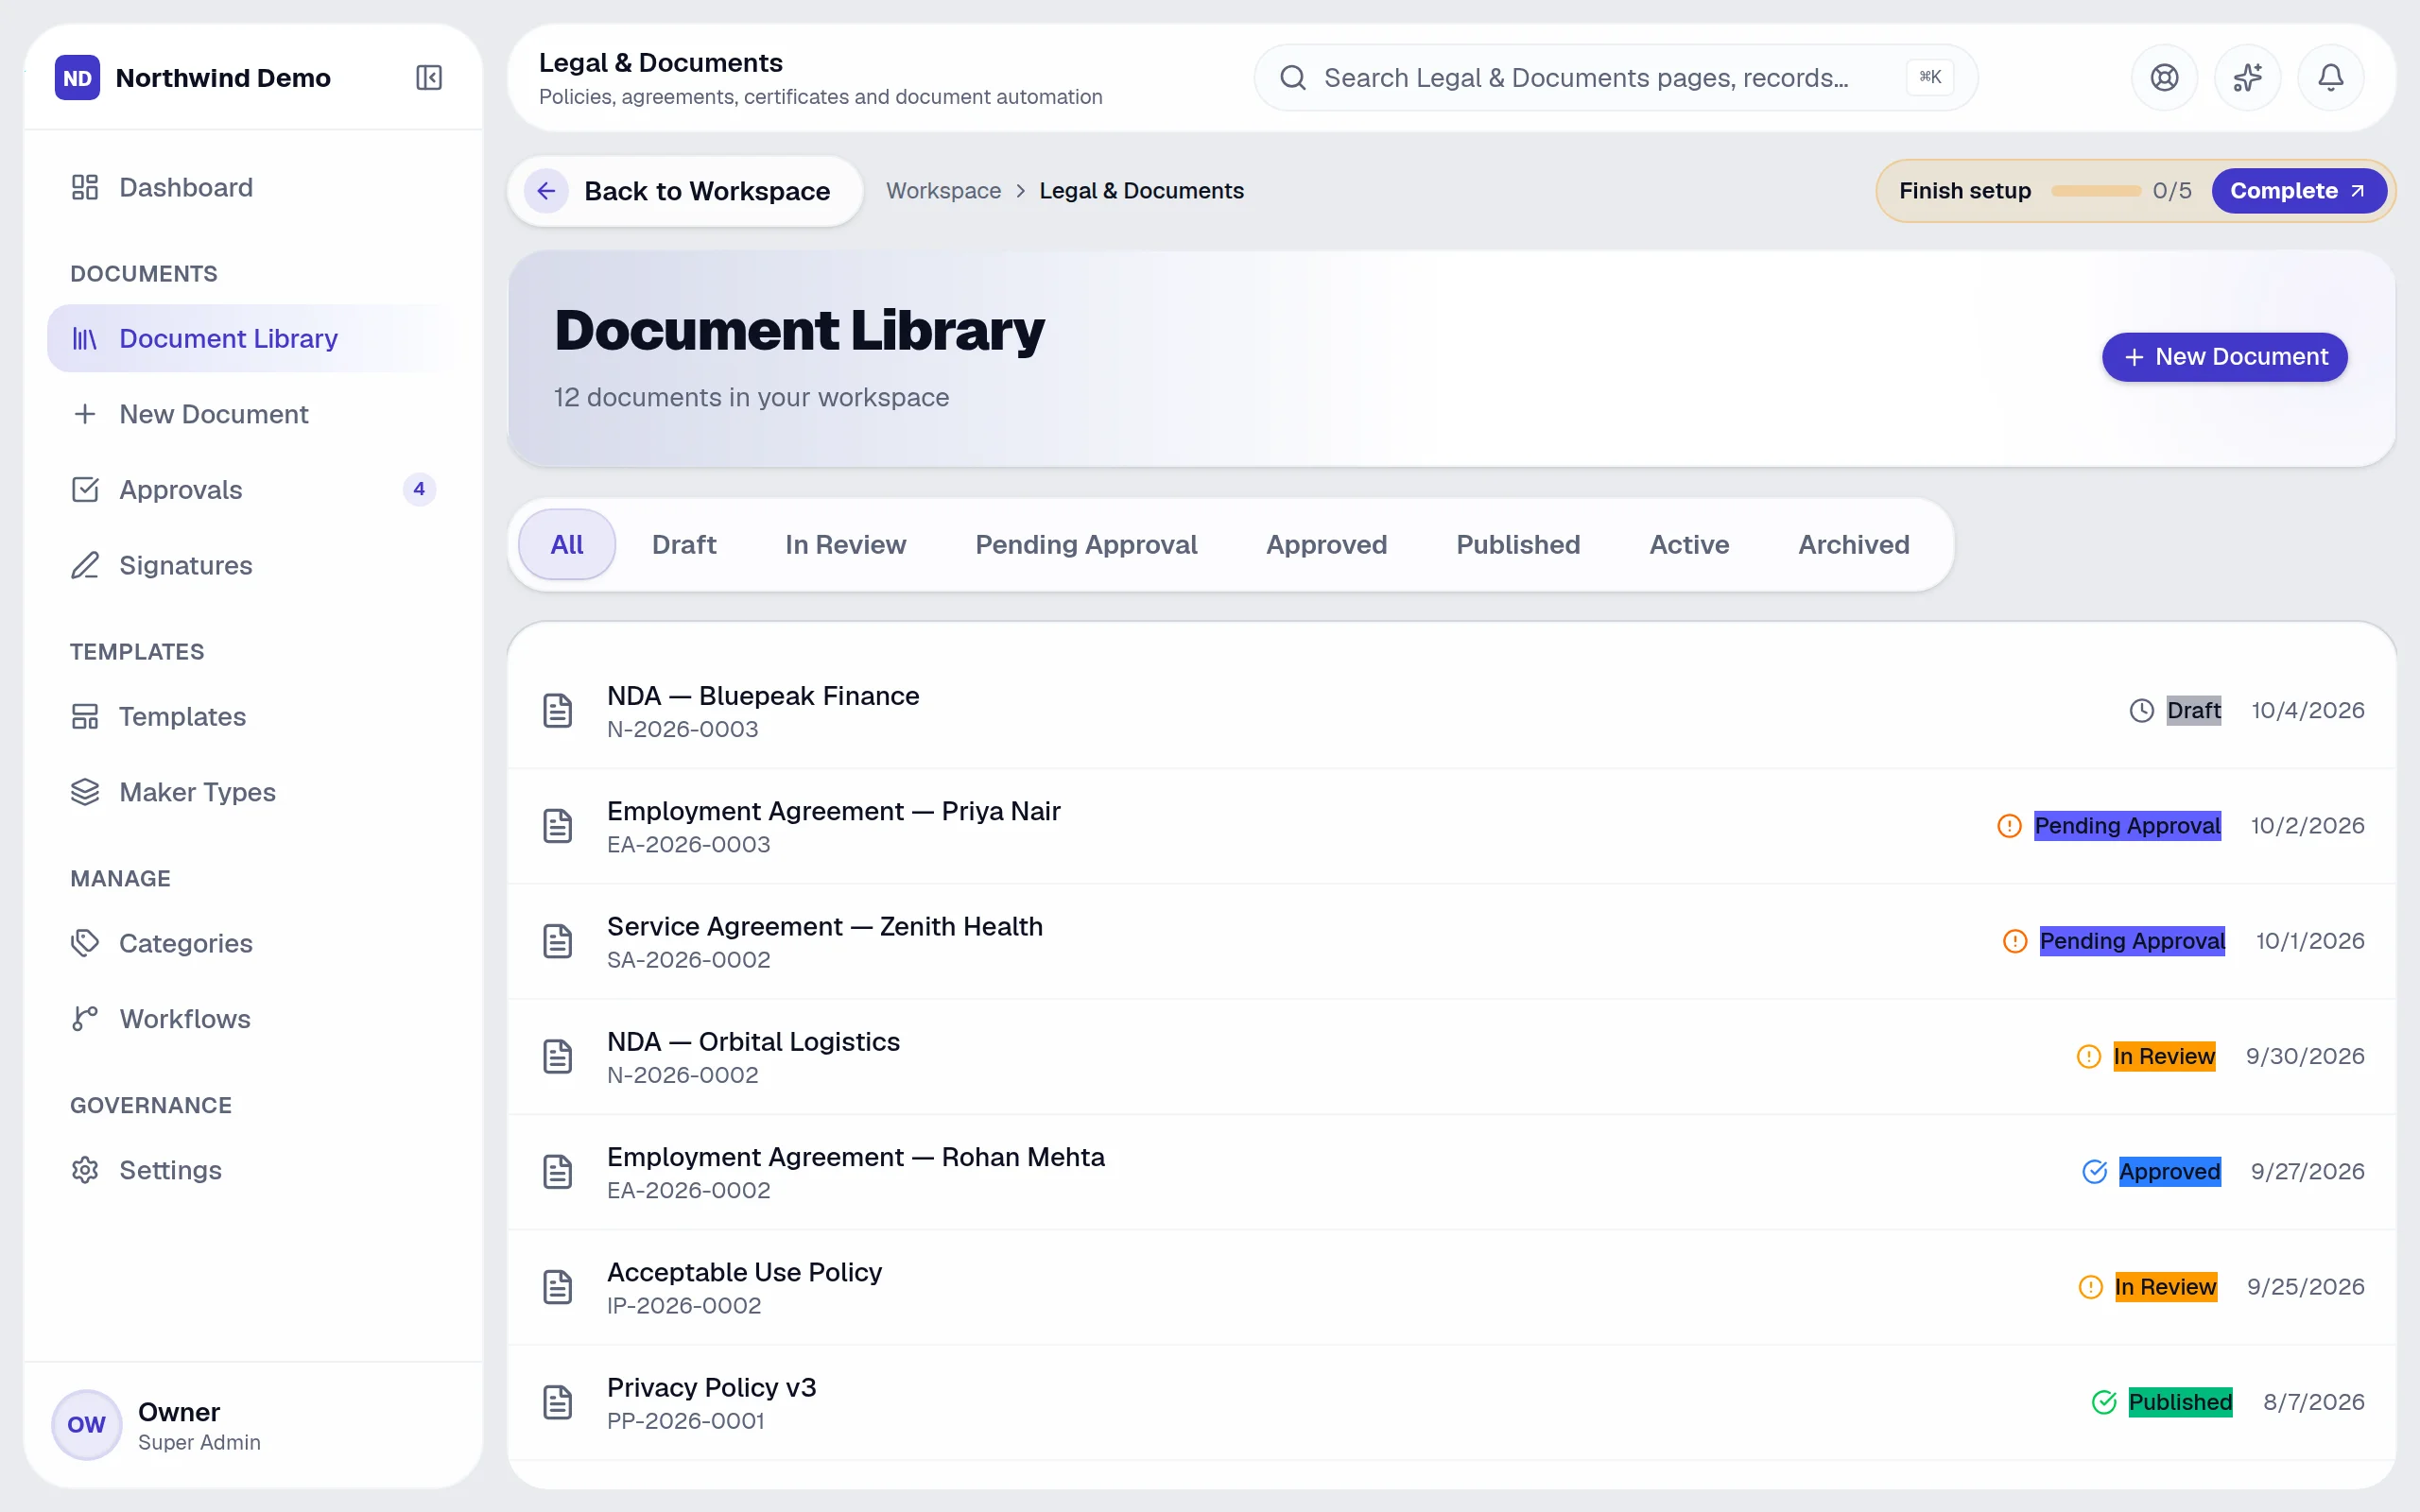Open the Published tab
This screenshot has height=1512, width=2420.
[1518, 544]
